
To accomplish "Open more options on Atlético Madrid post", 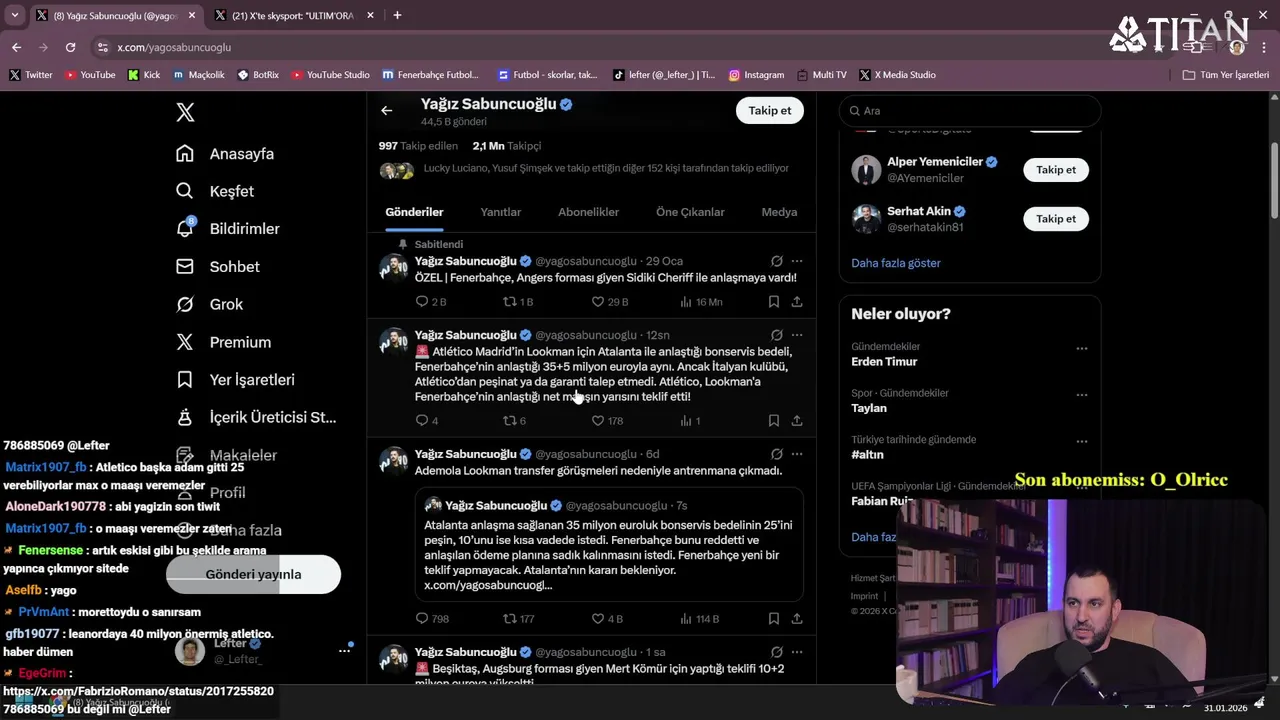I will (797, 335).
